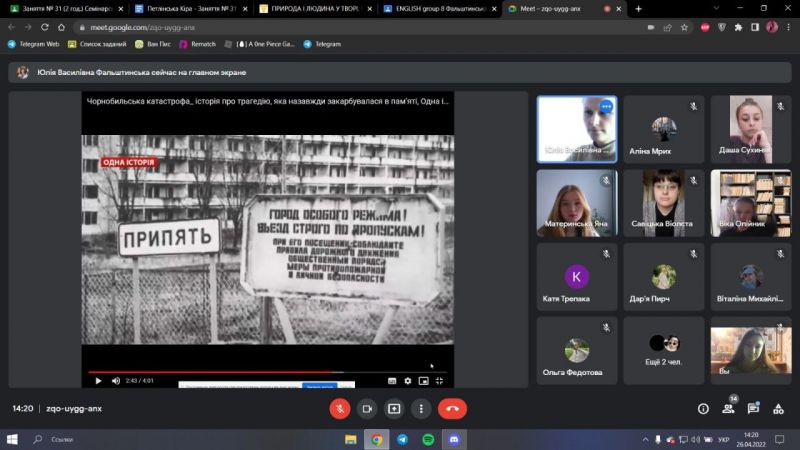Select Катя Трепака participant tile
This screenshot has width=800, height=450.
pos(577,277)
